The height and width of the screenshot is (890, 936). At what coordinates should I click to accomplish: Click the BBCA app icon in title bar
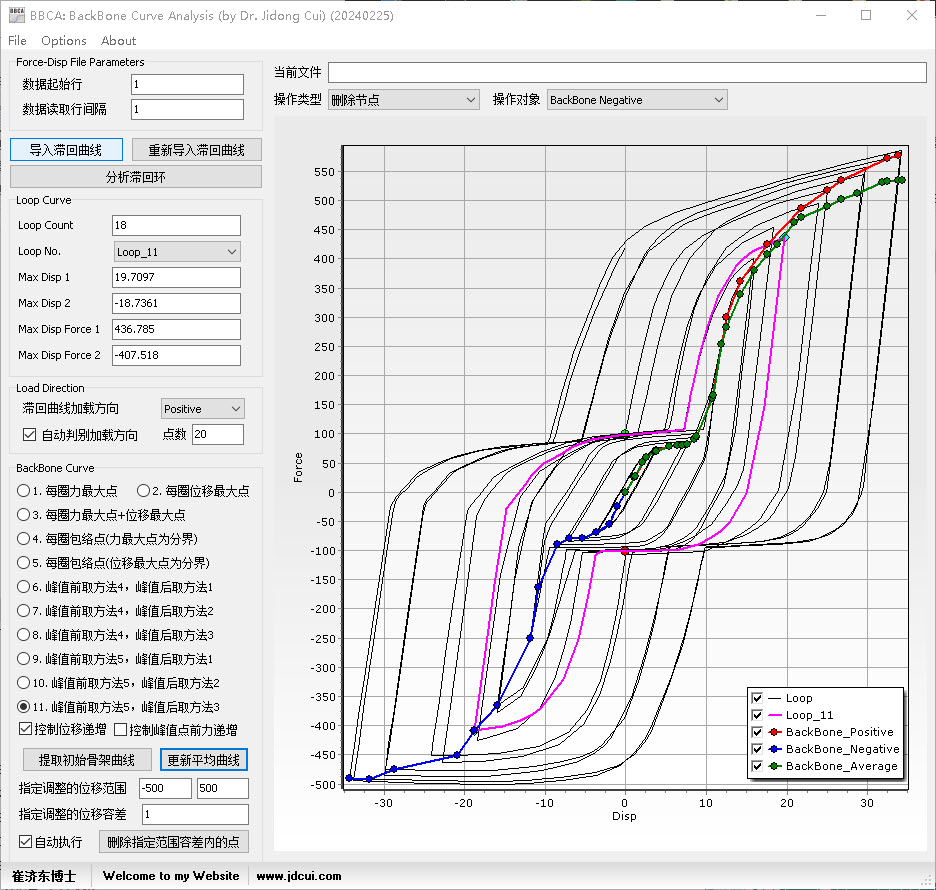coord(17,15)
